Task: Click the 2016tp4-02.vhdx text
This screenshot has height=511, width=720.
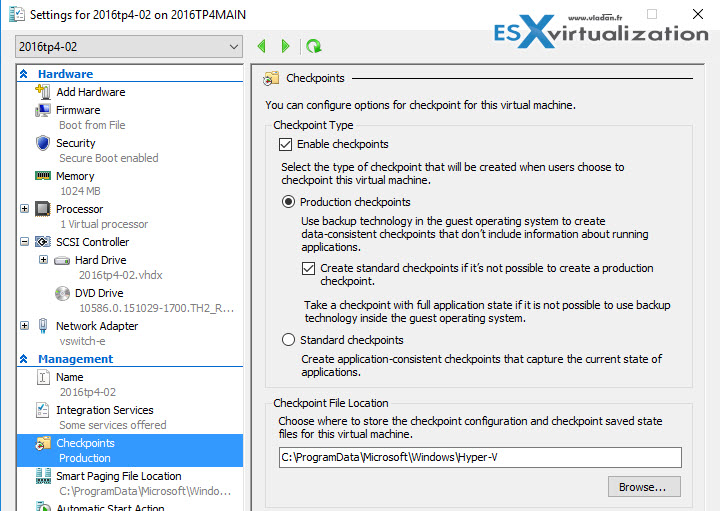Action: click(121, 275)
